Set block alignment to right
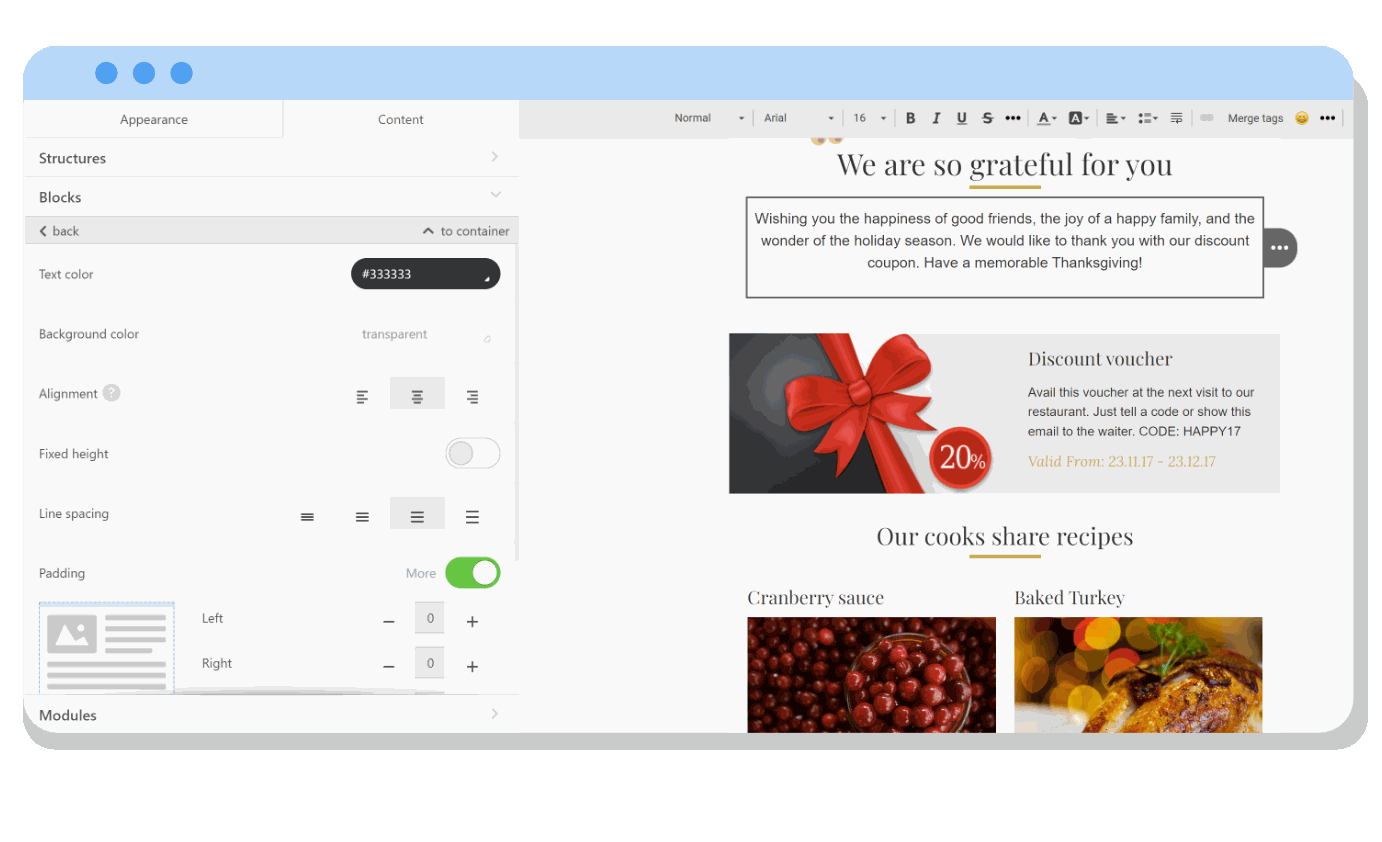 472,397
